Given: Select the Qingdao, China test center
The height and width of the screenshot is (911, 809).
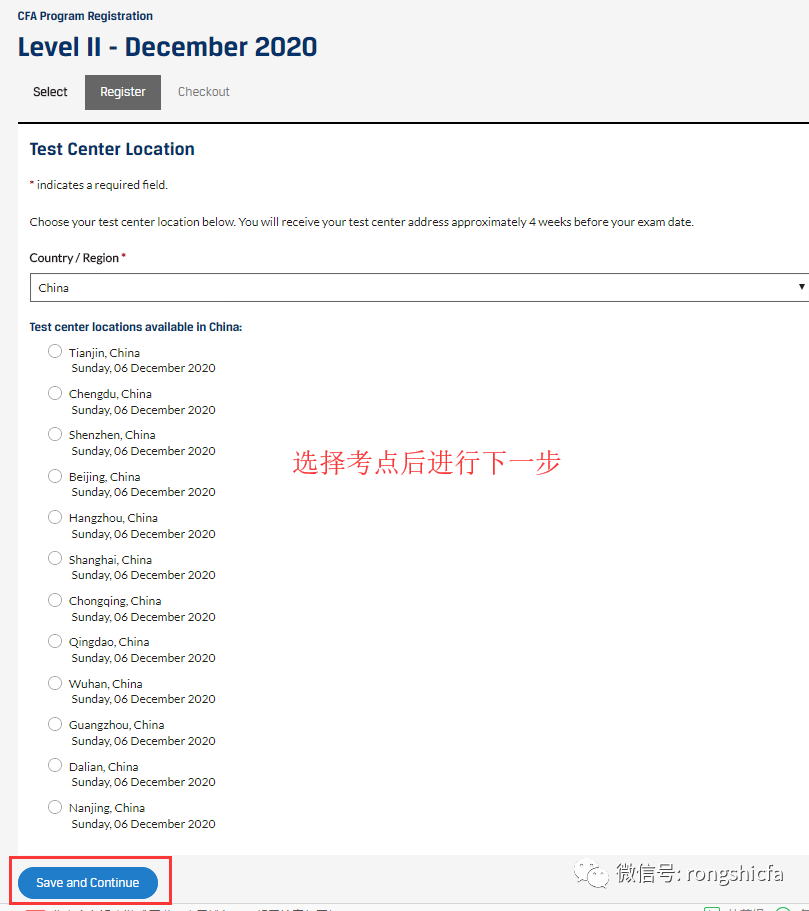Looking at the screenshot, I should click(55, 641).
